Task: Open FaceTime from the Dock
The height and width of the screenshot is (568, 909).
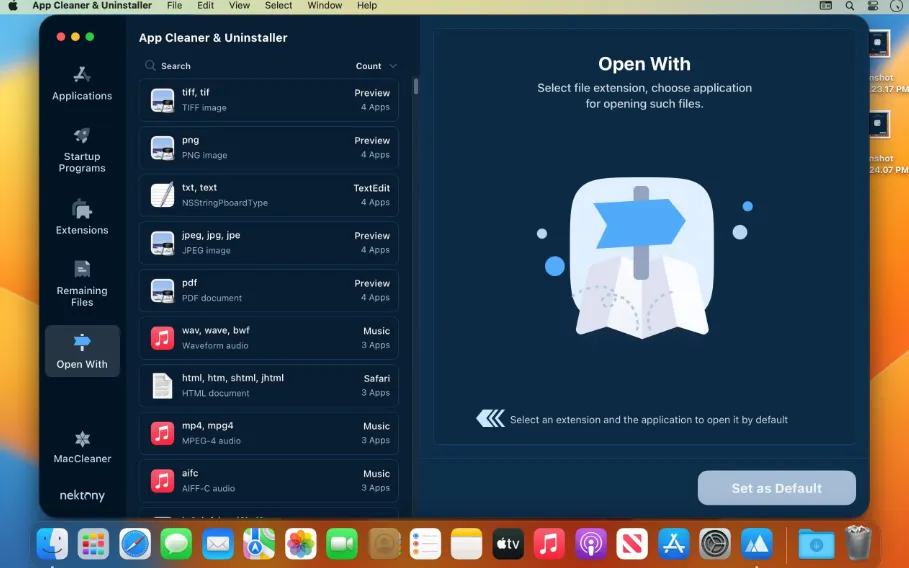Action: tap(342, 544)
